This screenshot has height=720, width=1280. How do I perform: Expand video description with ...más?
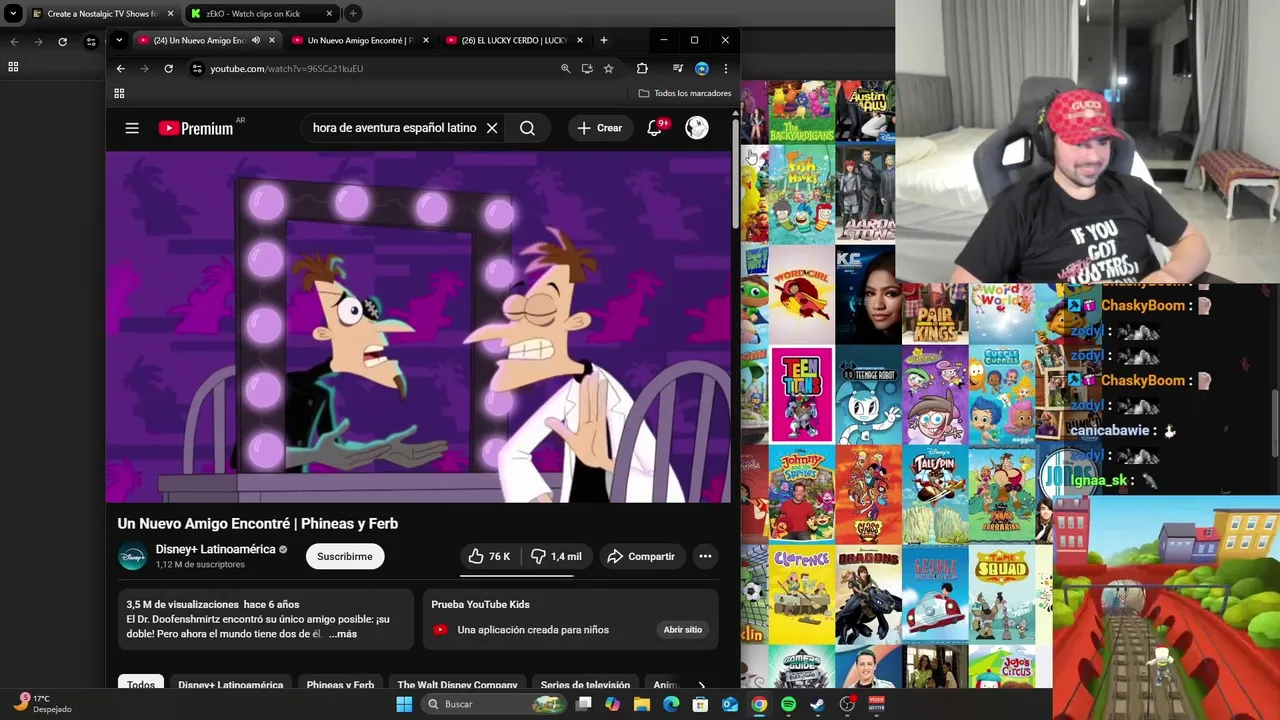pyautogui.click(x=342, y=634)
